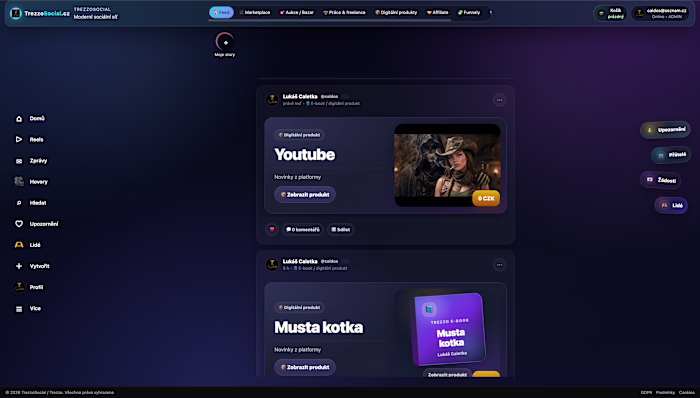Click Zobrazit produkt for Youtube
The image size is (700, 398).
305,195
